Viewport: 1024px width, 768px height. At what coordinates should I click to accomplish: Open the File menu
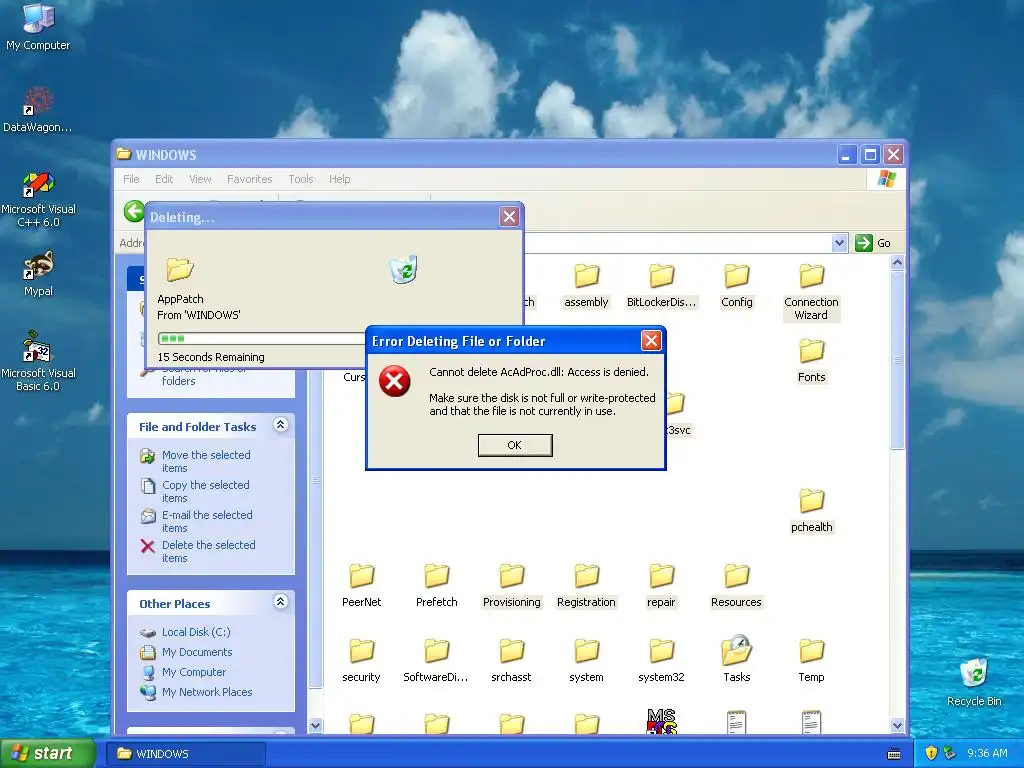point(131,179)
